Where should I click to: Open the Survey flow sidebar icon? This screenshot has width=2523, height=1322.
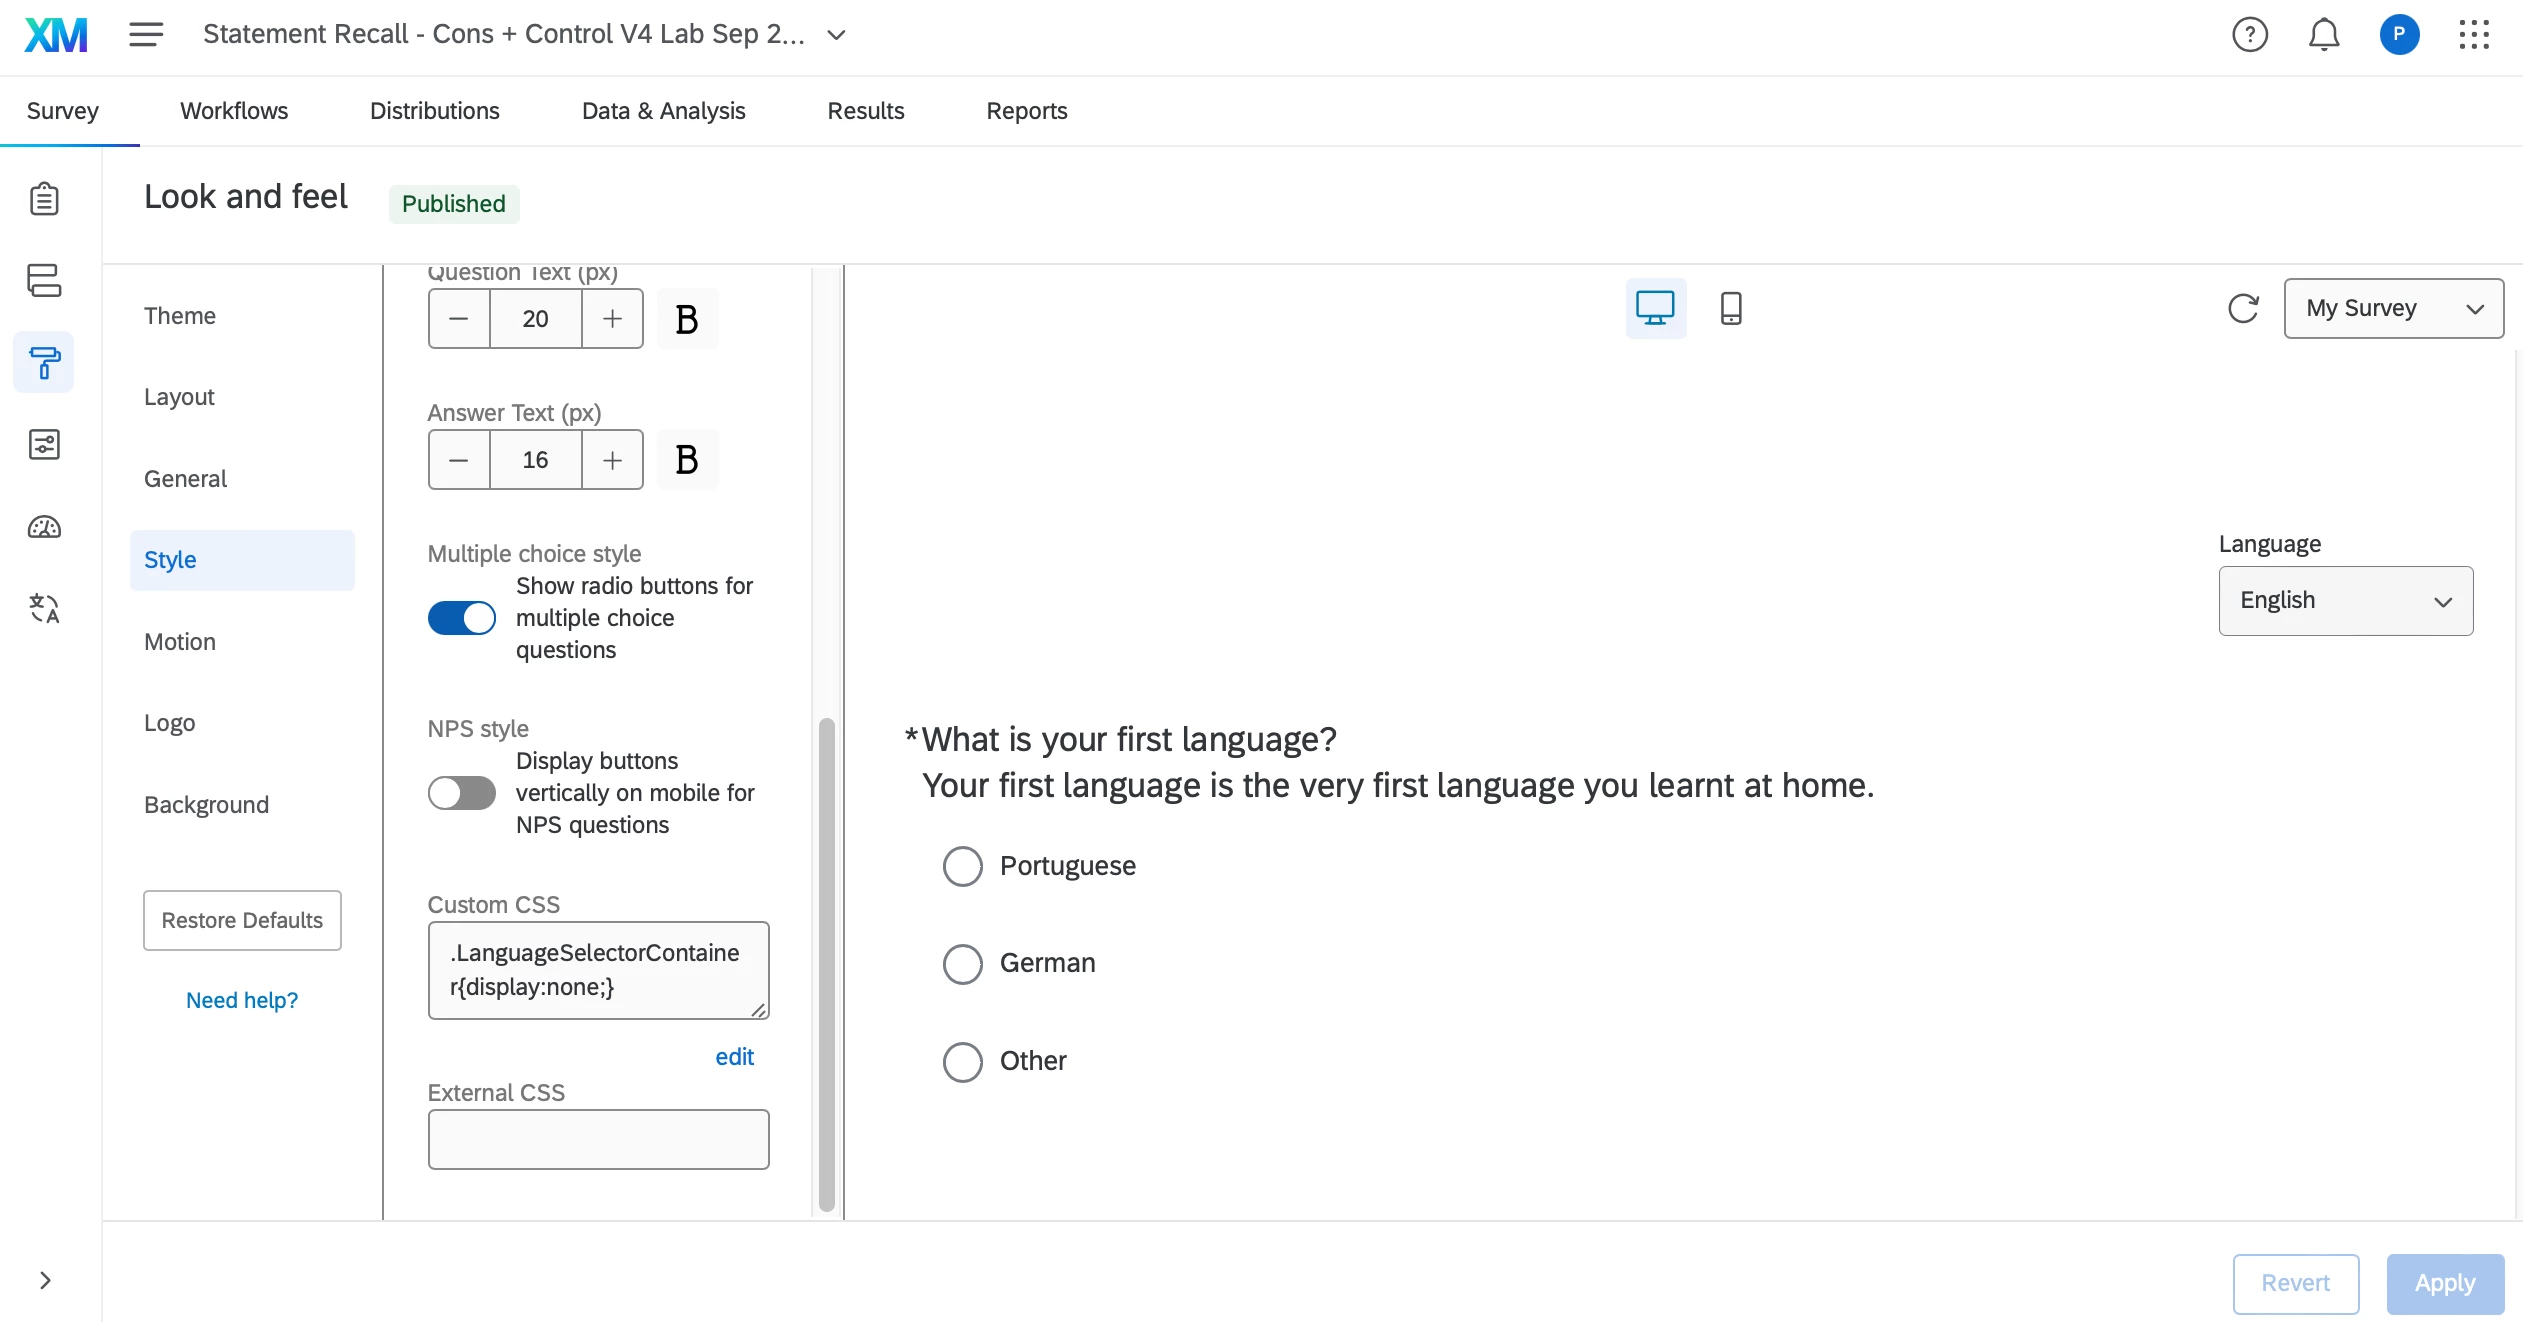44,280
